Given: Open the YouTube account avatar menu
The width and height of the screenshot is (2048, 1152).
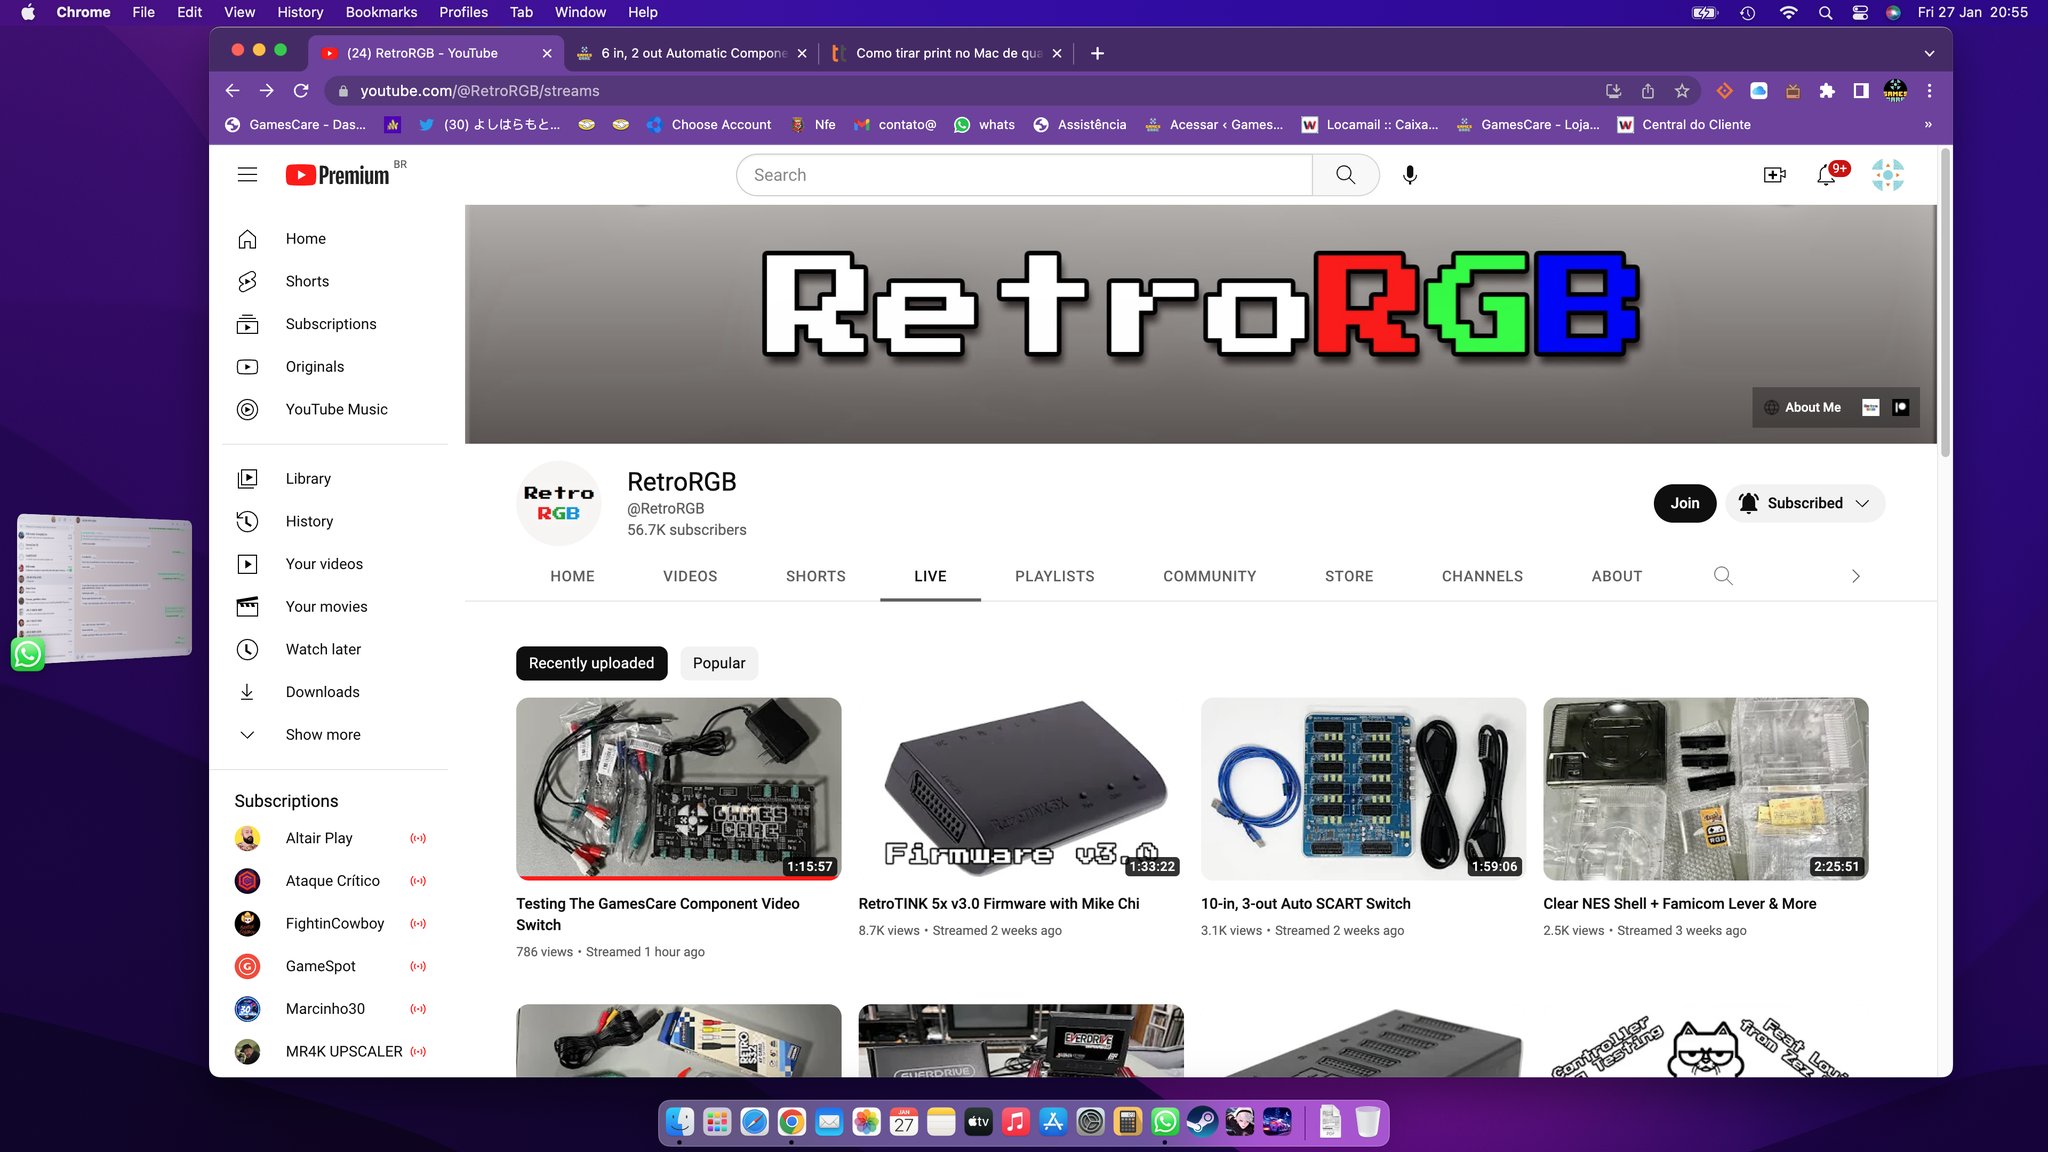Looking at the screenshot, I should pyautogui.click(x=1888, y=175).
